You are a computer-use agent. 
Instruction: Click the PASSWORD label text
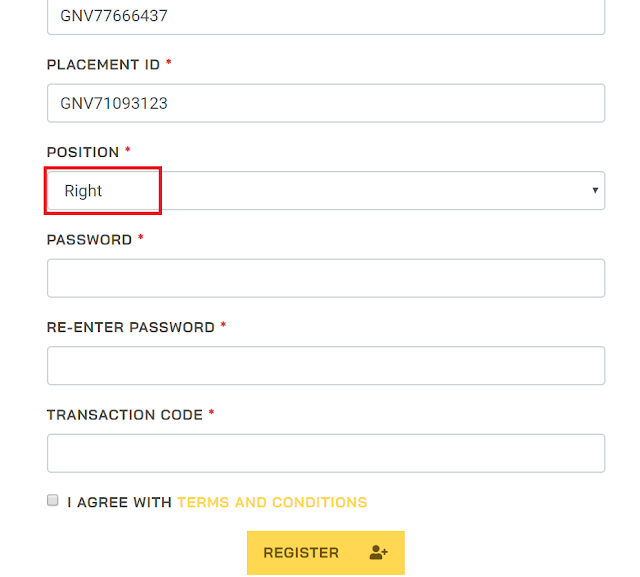click(89, 240)
